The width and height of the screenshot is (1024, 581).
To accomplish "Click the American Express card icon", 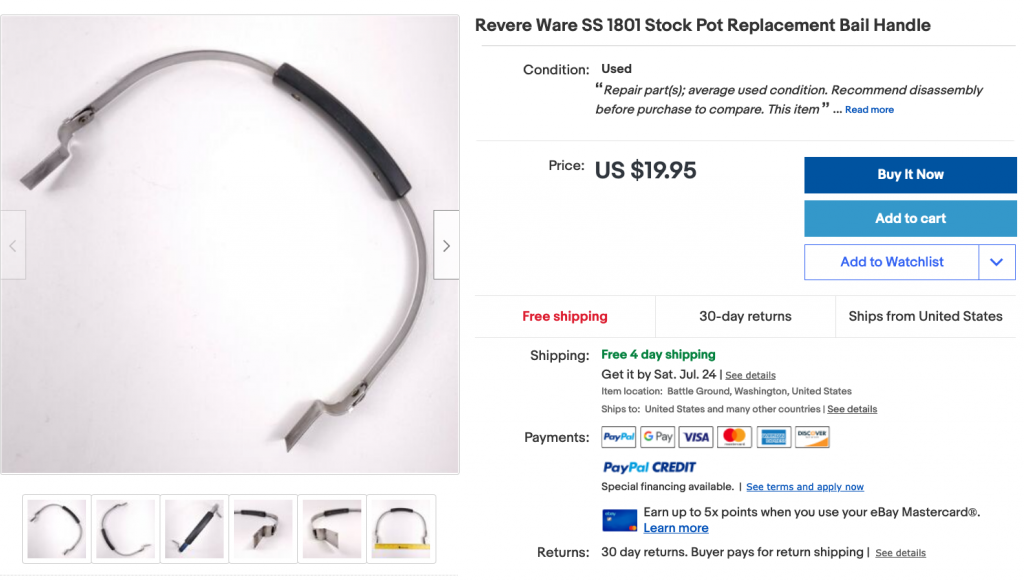I will click(x=773, y=437).
